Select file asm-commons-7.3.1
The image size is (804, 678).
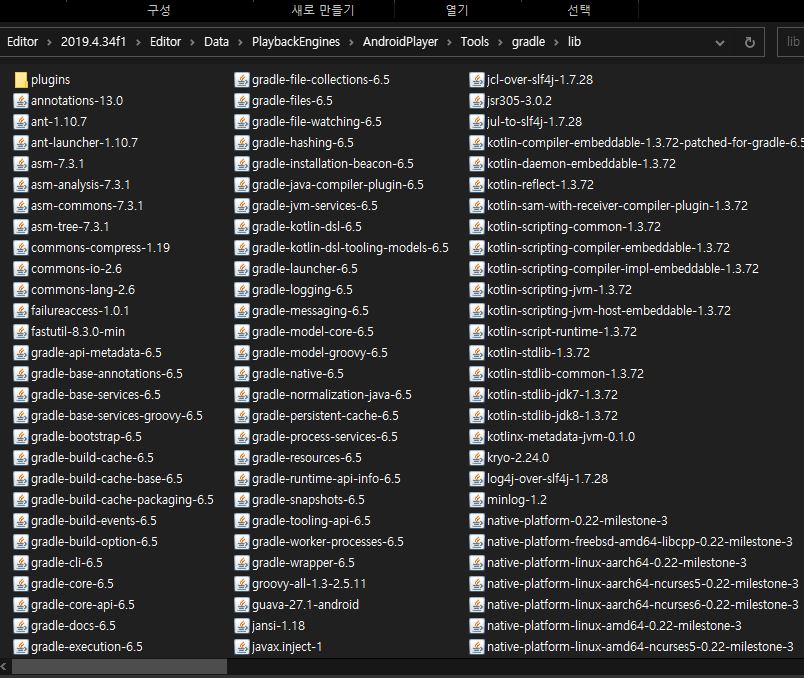(78, 206)
